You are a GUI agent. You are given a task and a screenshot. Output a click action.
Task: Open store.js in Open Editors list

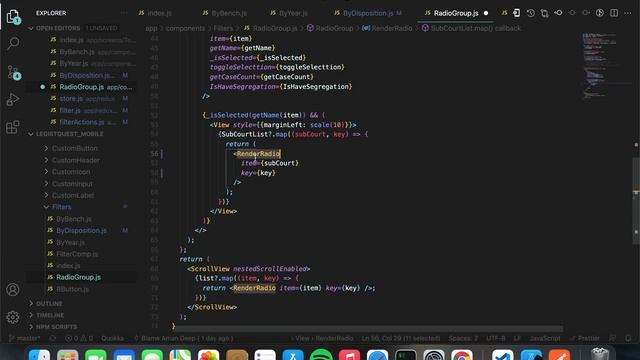(87, 99)
